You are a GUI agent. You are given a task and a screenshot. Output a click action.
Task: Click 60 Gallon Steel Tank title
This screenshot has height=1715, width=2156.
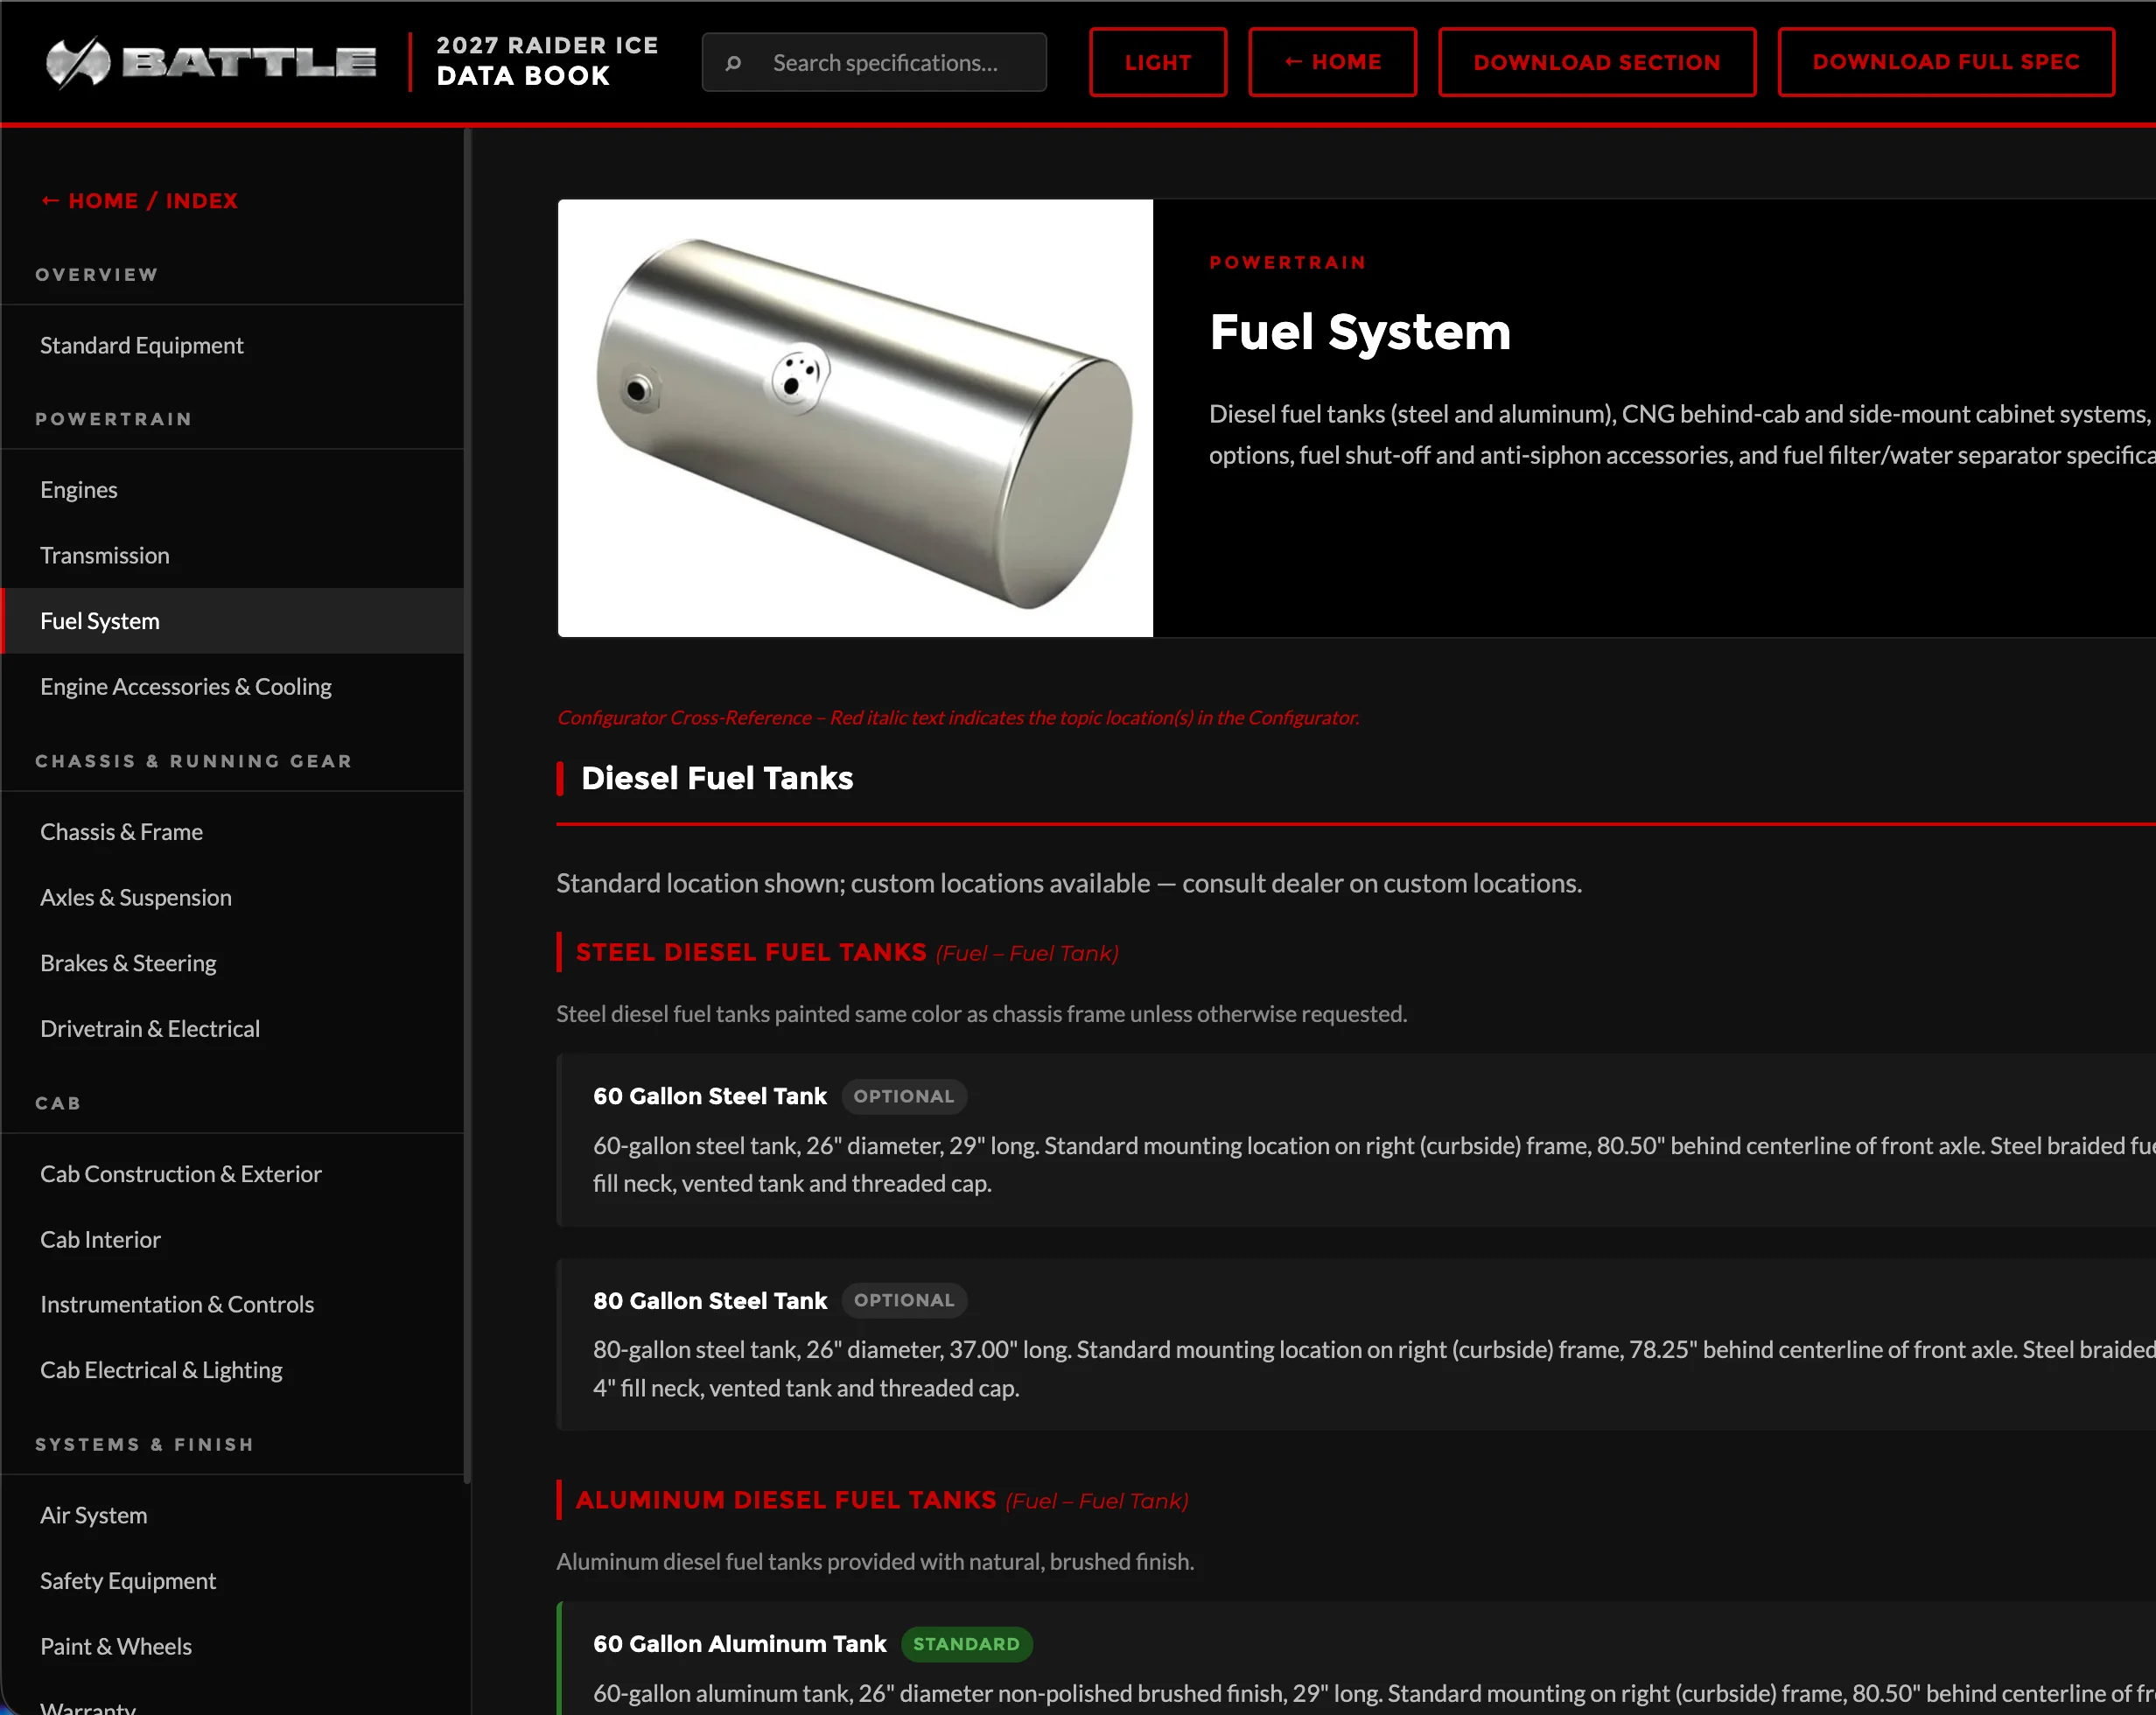pos(709,1097)
